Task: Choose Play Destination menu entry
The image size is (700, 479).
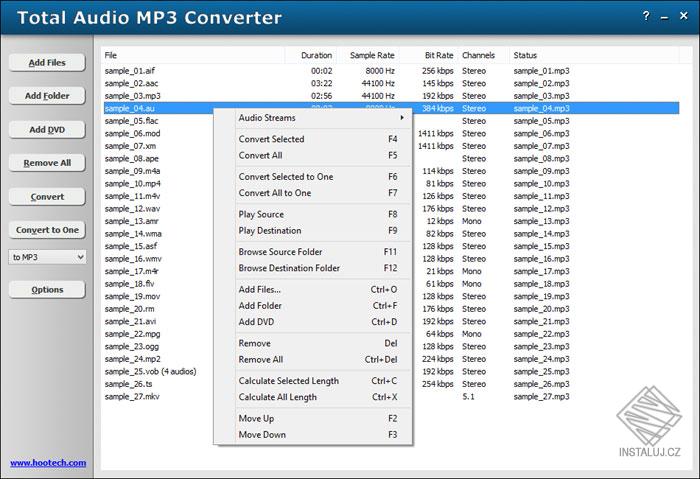Action: [322, 230]
